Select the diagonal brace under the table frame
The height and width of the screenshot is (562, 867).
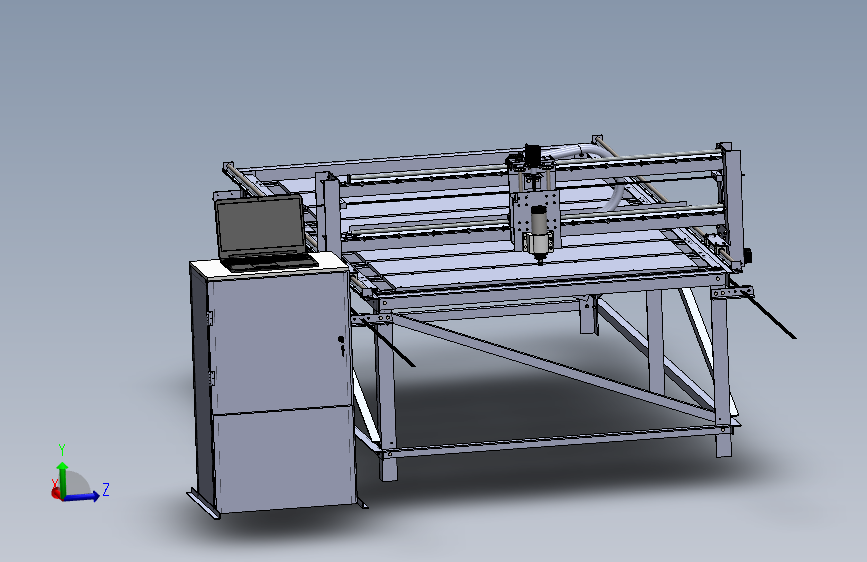pyautogui.click(x=553, y=368)
